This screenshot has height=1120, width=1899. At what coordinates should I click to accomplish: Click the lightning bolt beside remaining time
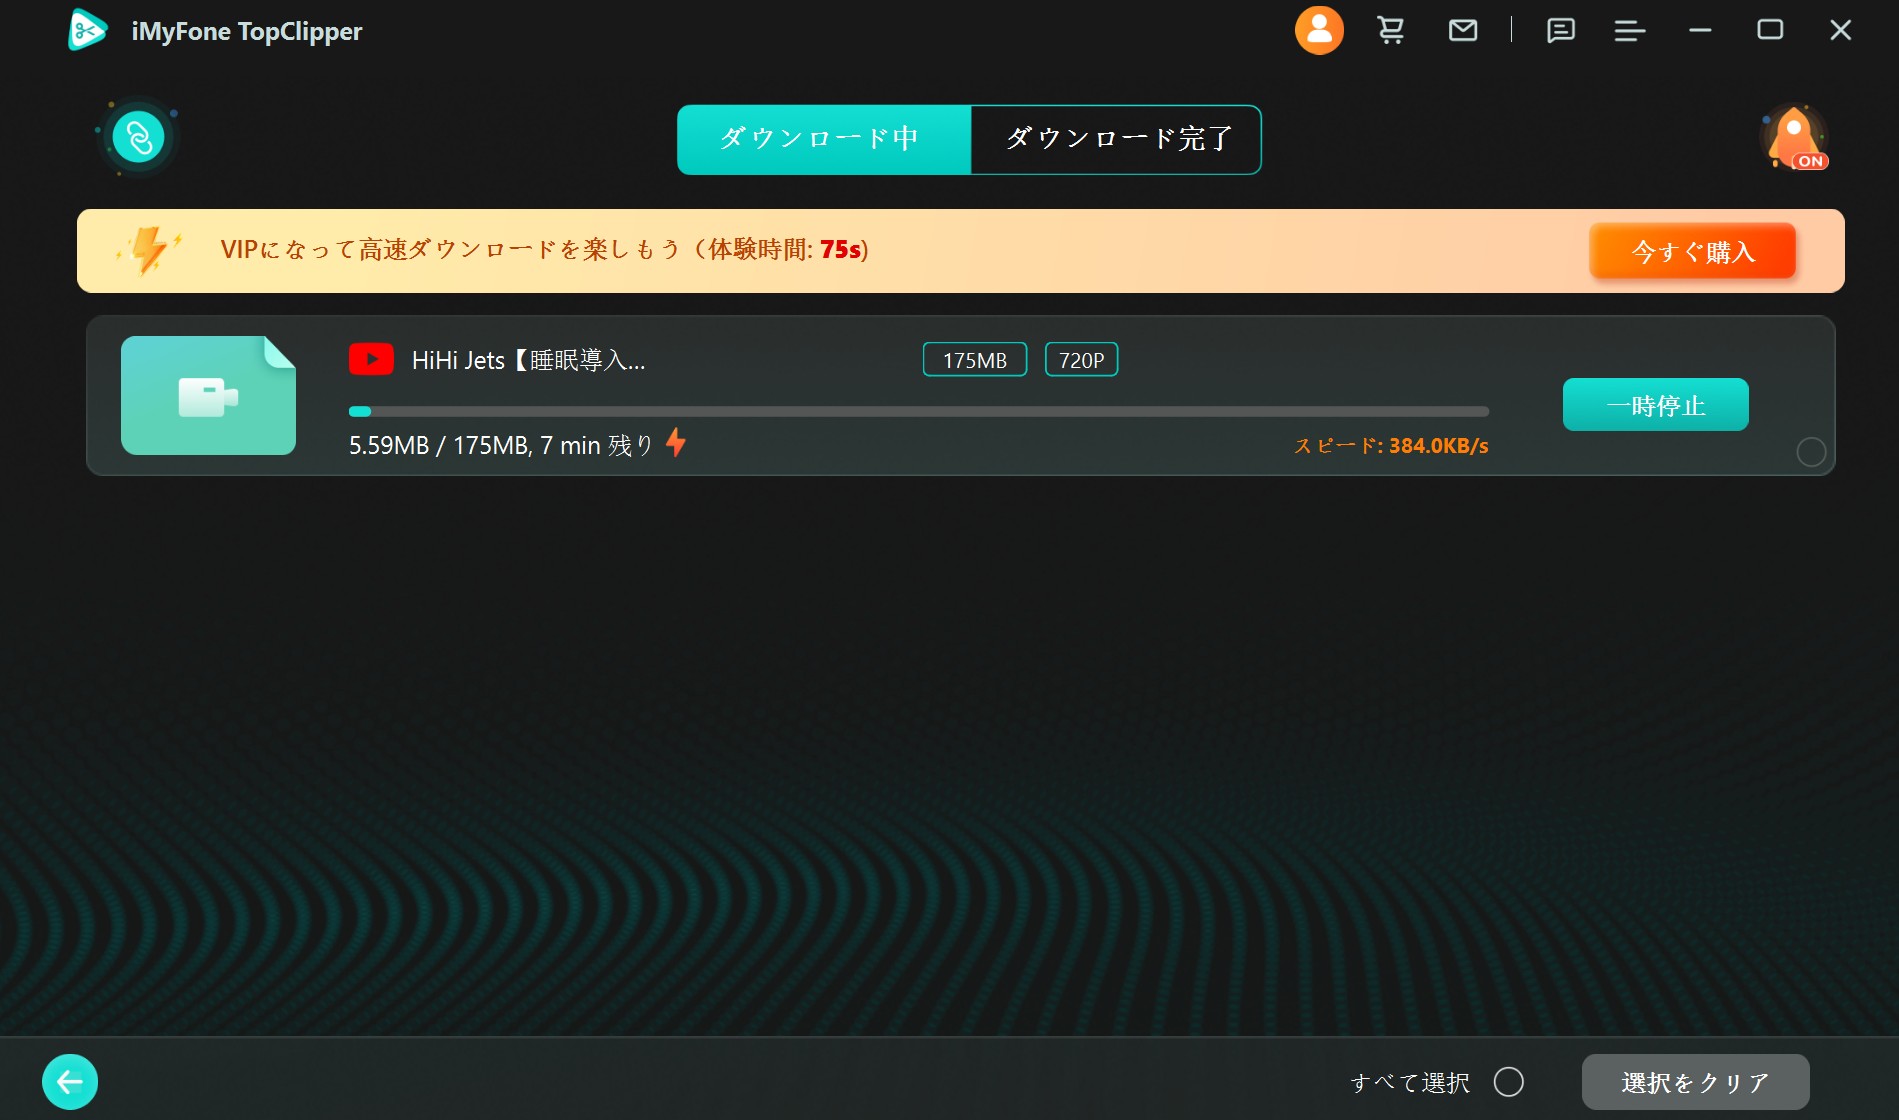coord(676,442)
